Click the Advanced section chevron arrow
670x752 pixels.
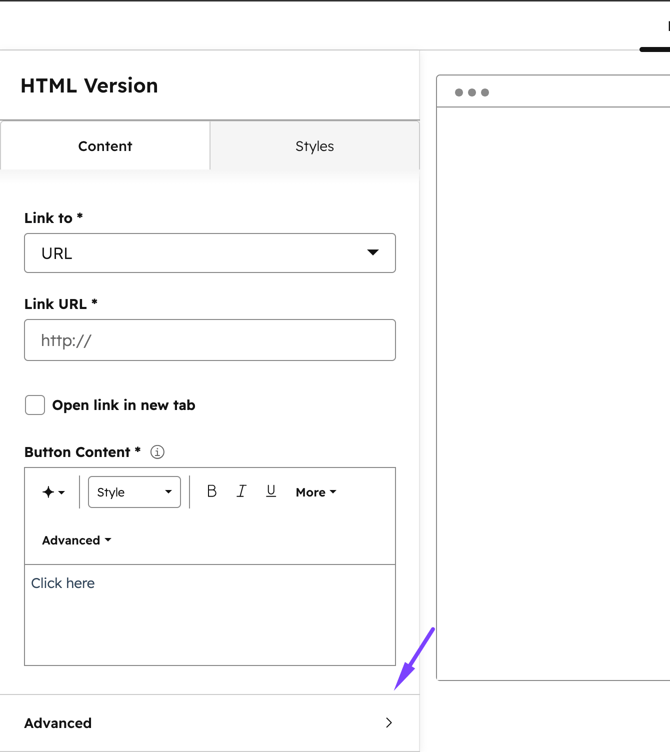coord(389,723)
